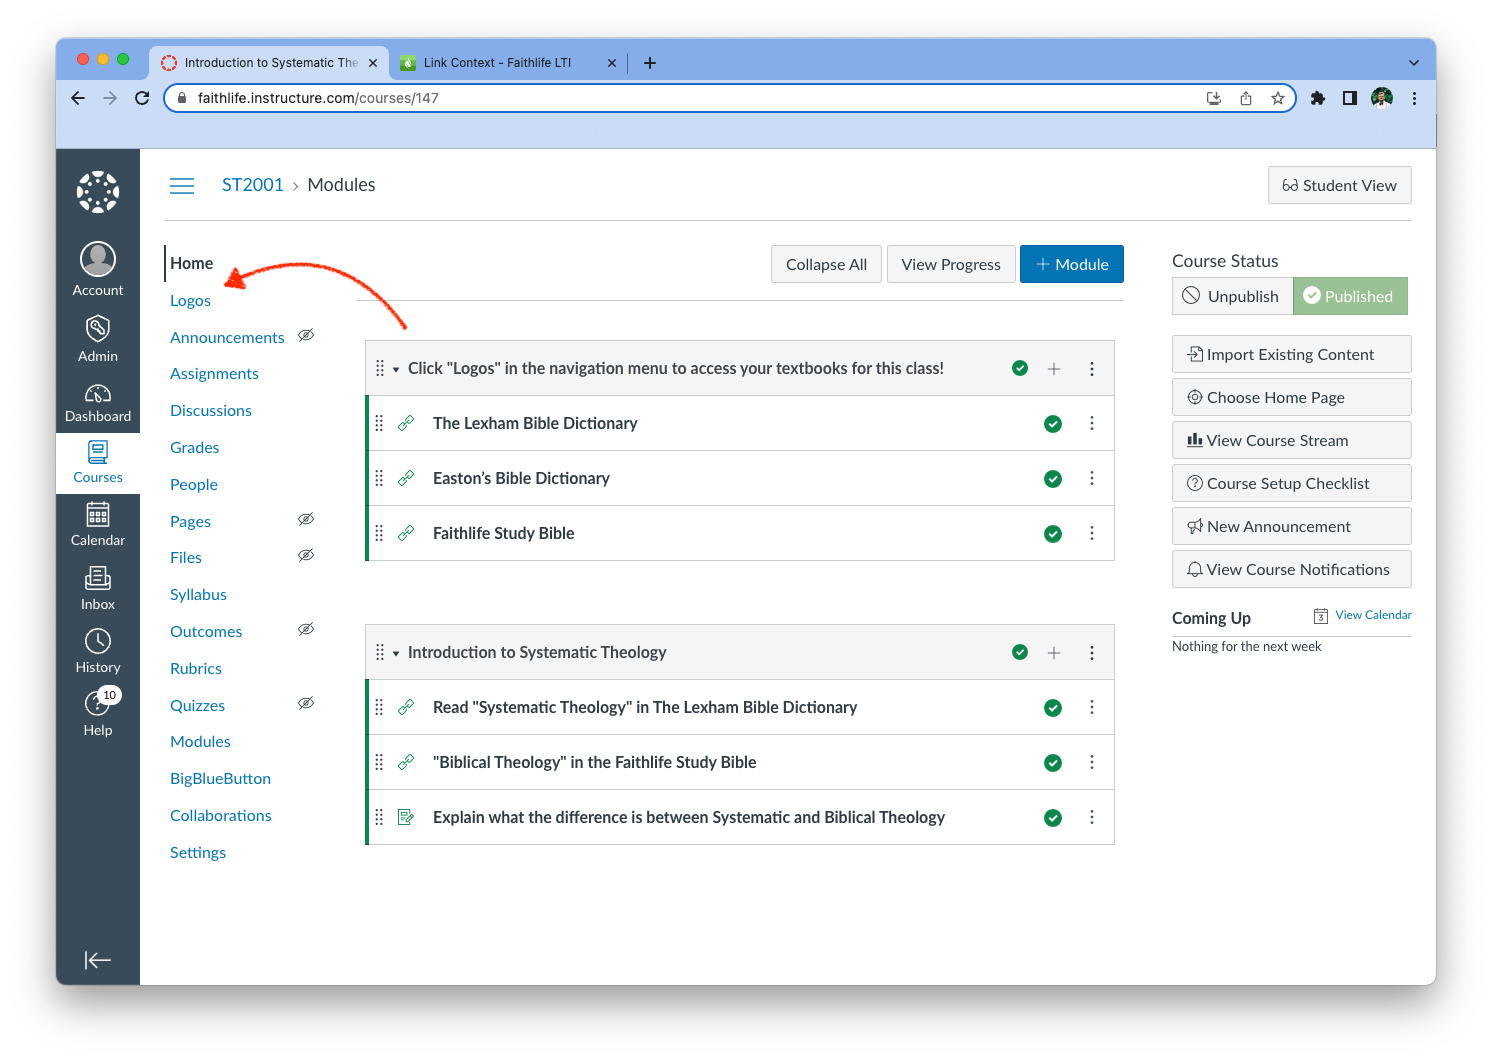Click the Student View button

click(x=1340, y=185)
